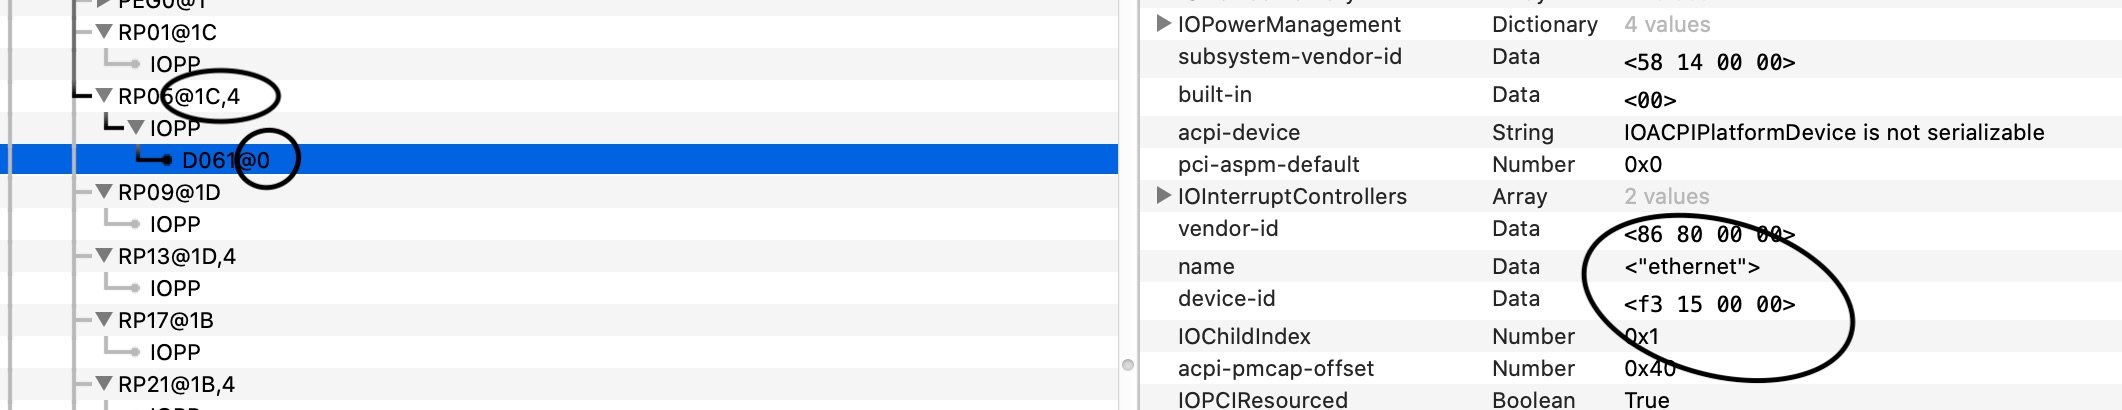
Task: Collapse the RP13@1D,4 tree node
Action: pos(104,256)
